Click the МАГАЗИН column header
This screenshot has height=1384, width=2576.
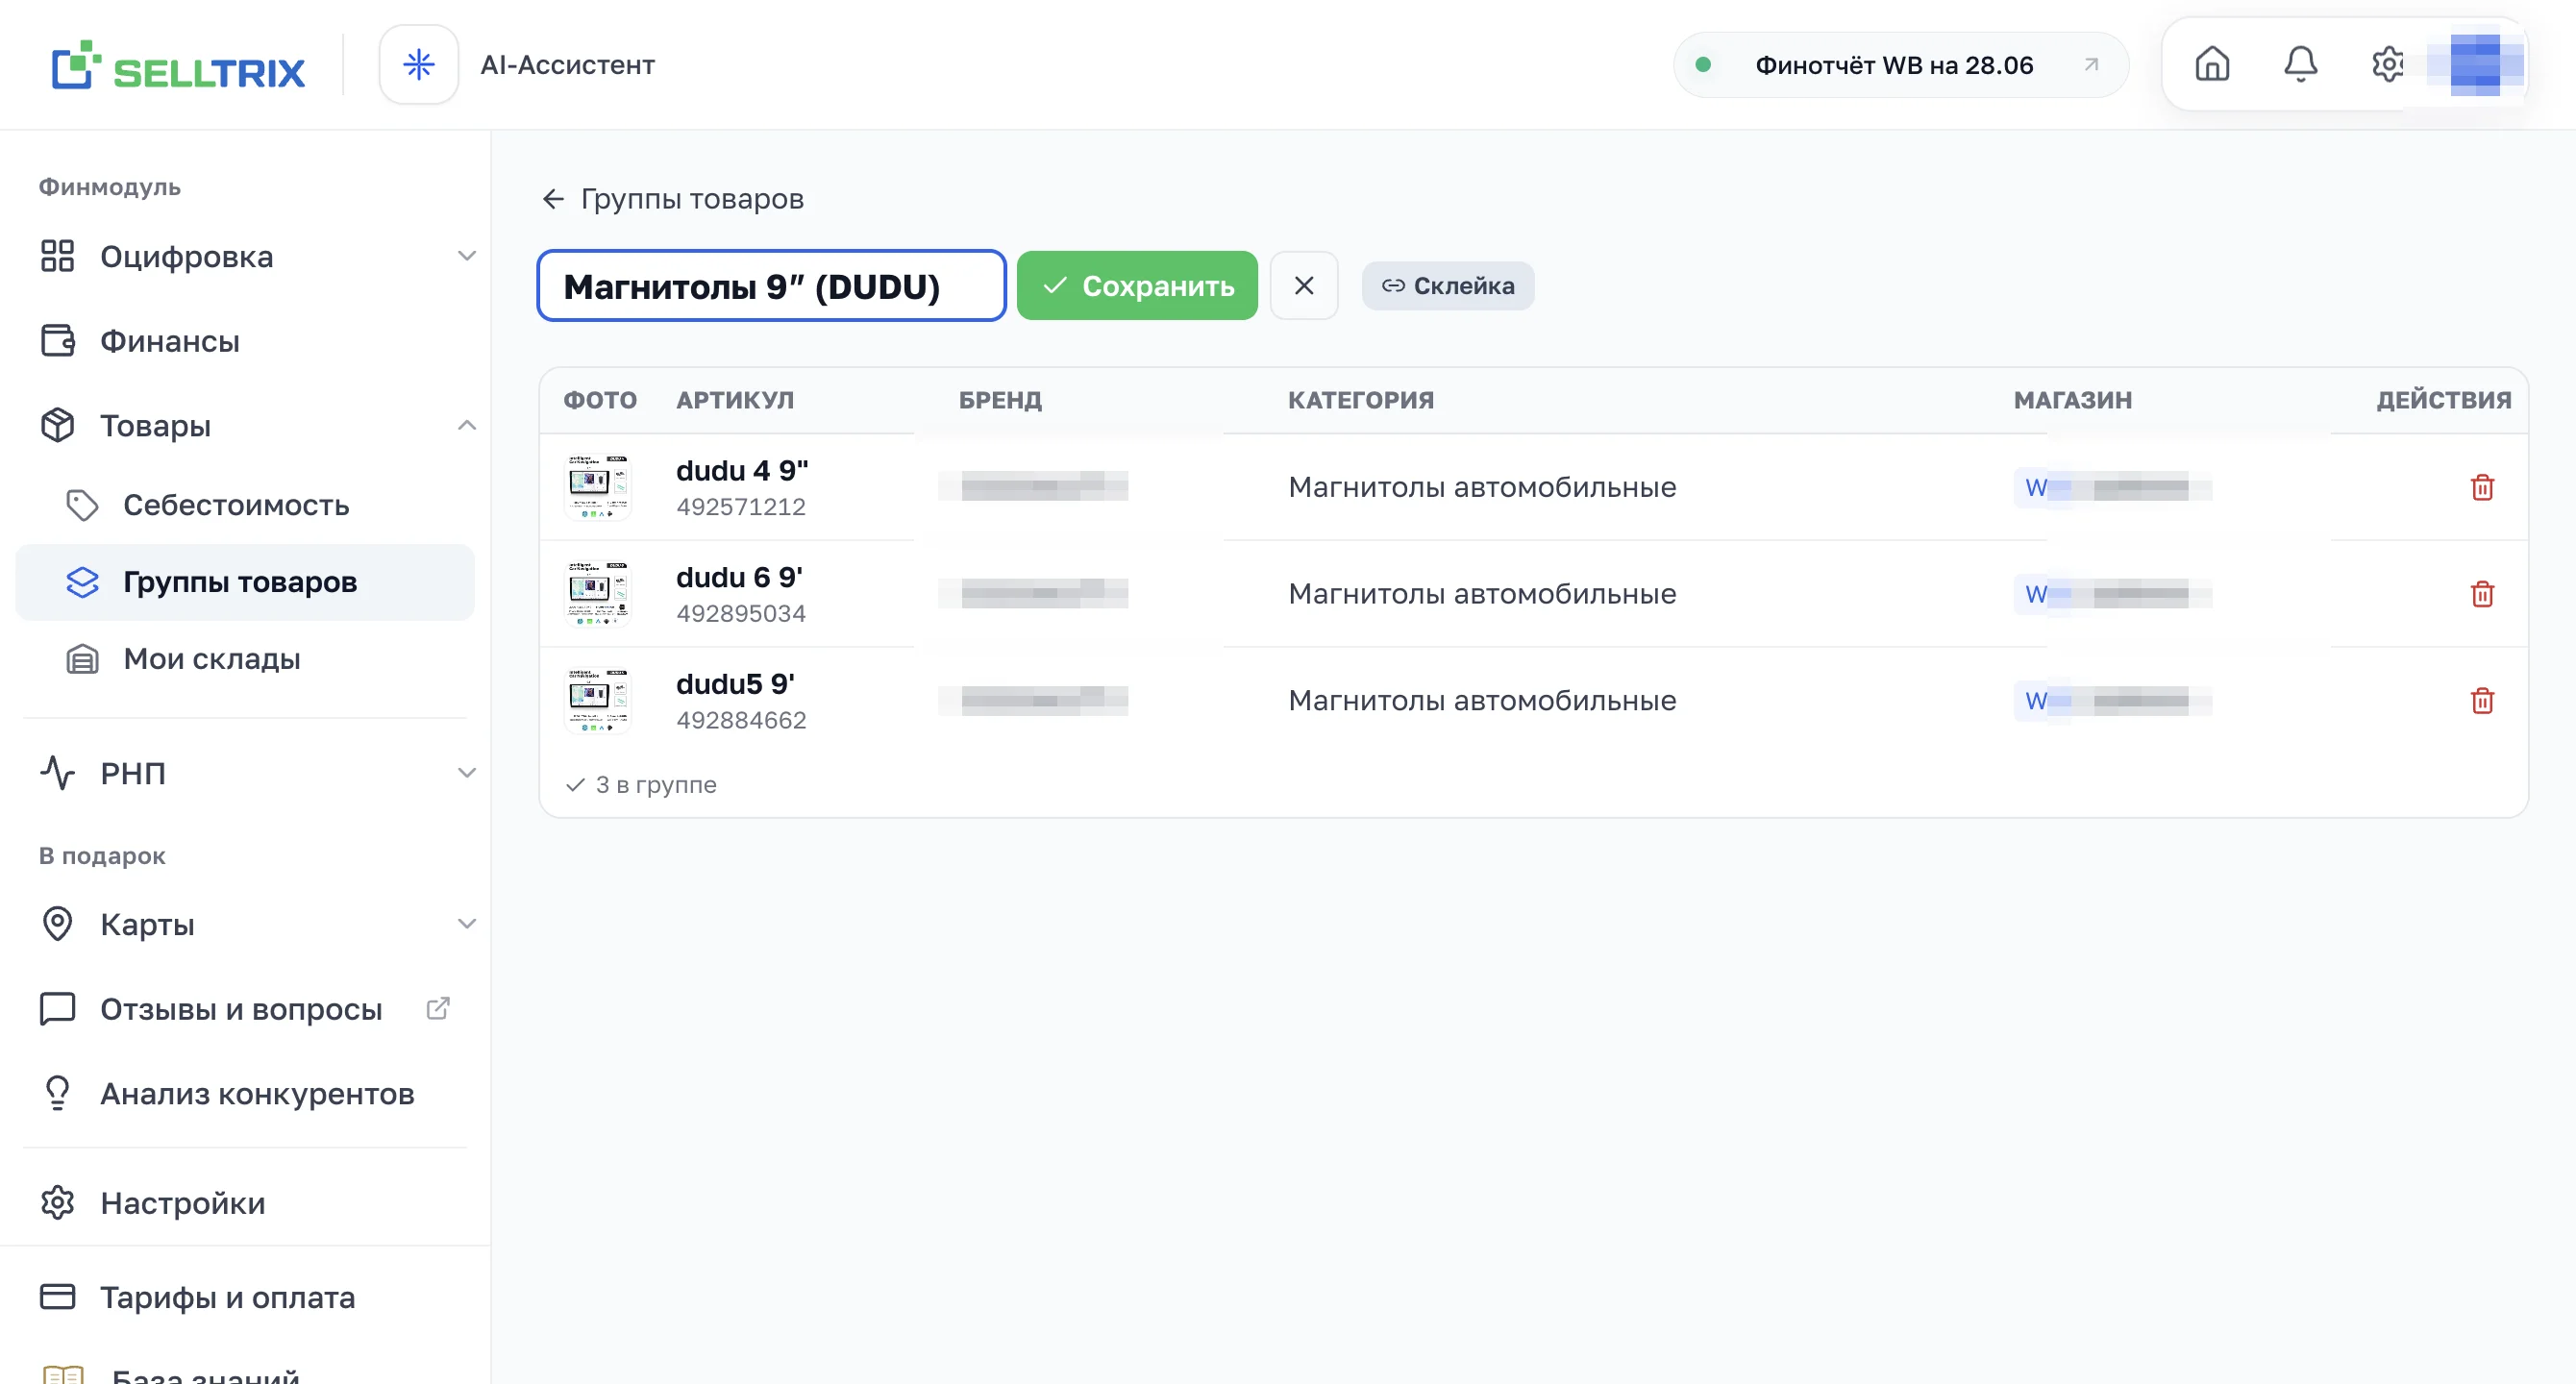(x=2072, y=400)
